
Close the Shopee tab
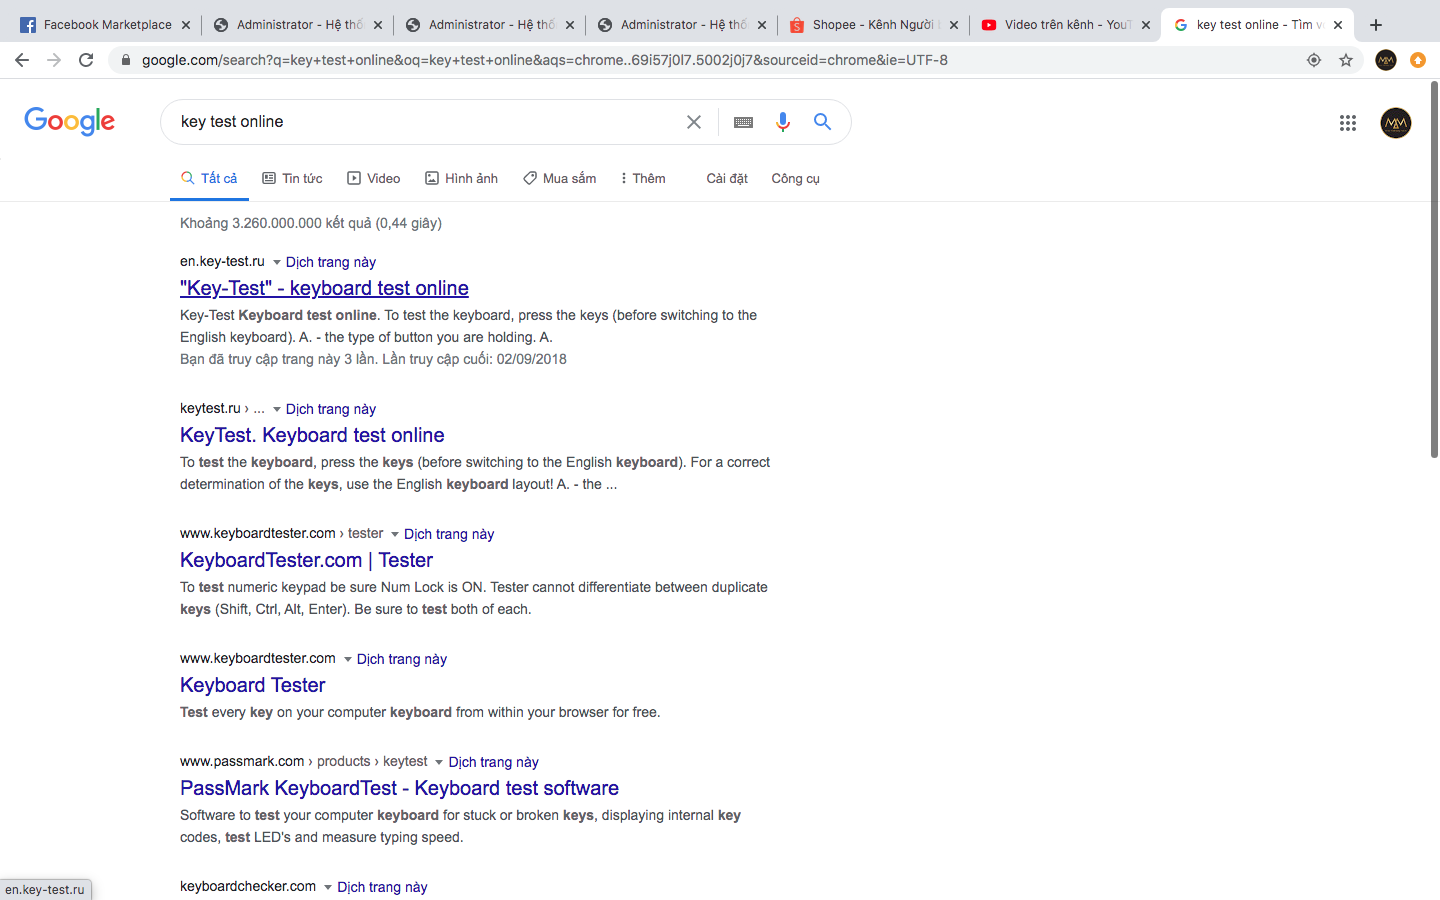click(x=954, y=25)
